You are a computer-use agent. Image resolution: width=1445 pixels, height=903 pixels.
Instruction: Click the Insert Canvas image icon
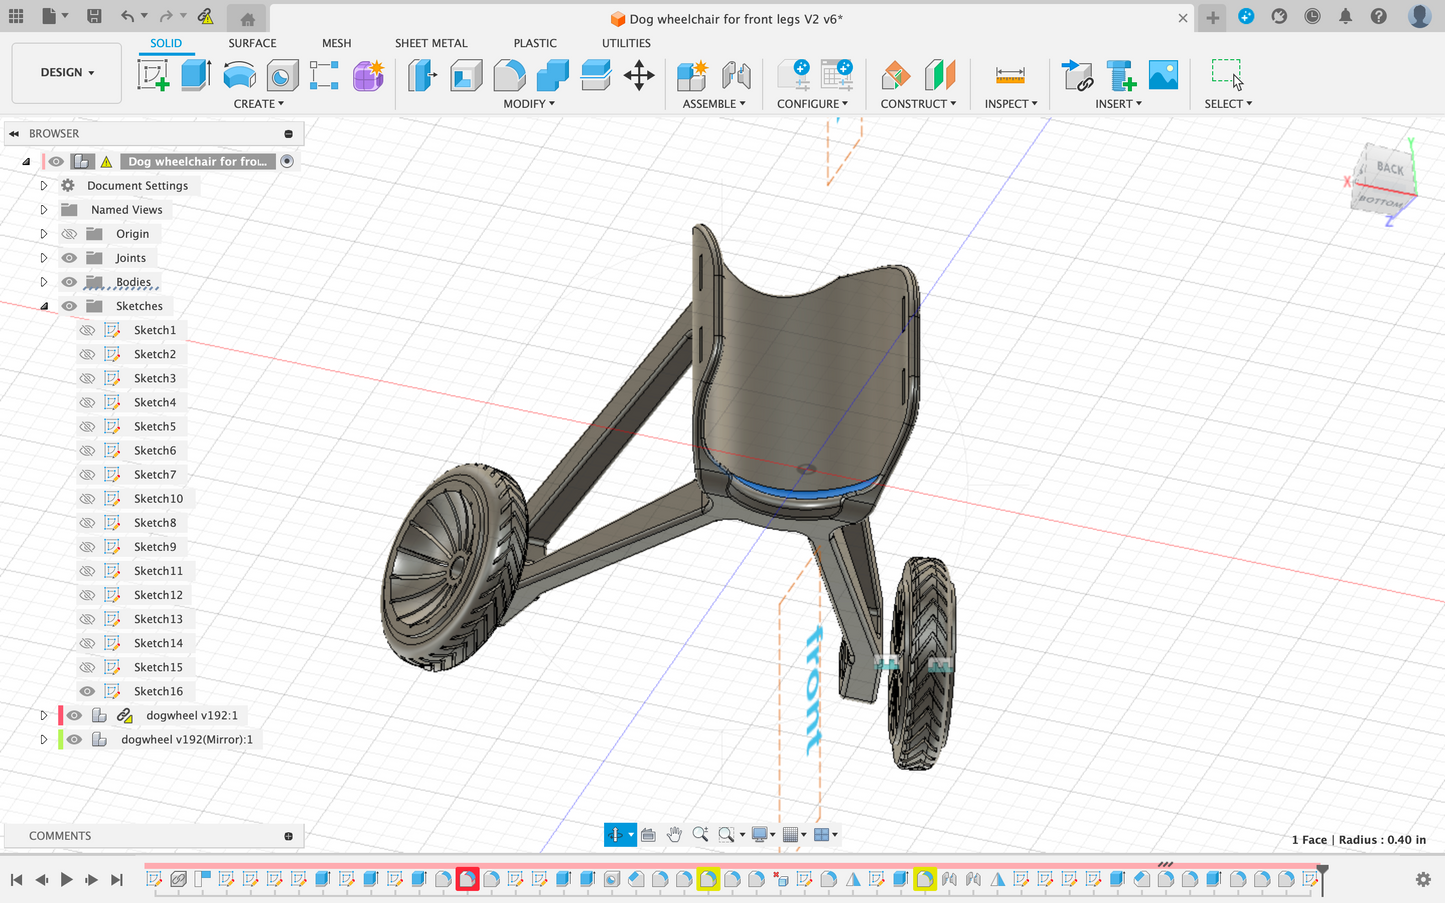pyautogui.click(x=1163, y=75)
